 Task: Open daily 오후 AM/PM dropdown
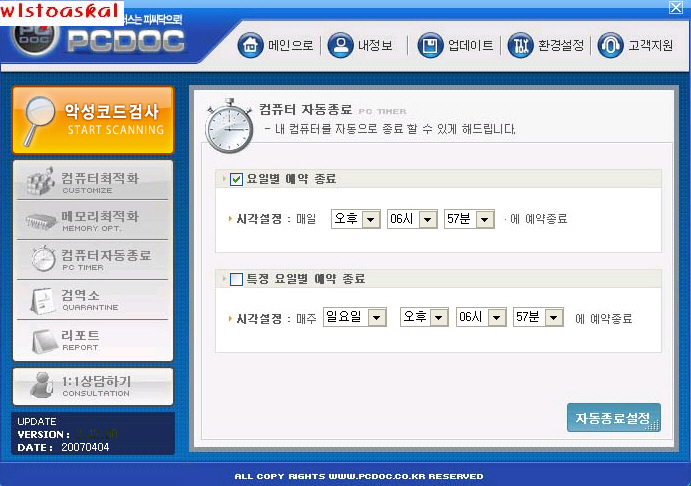coord(356,219)
